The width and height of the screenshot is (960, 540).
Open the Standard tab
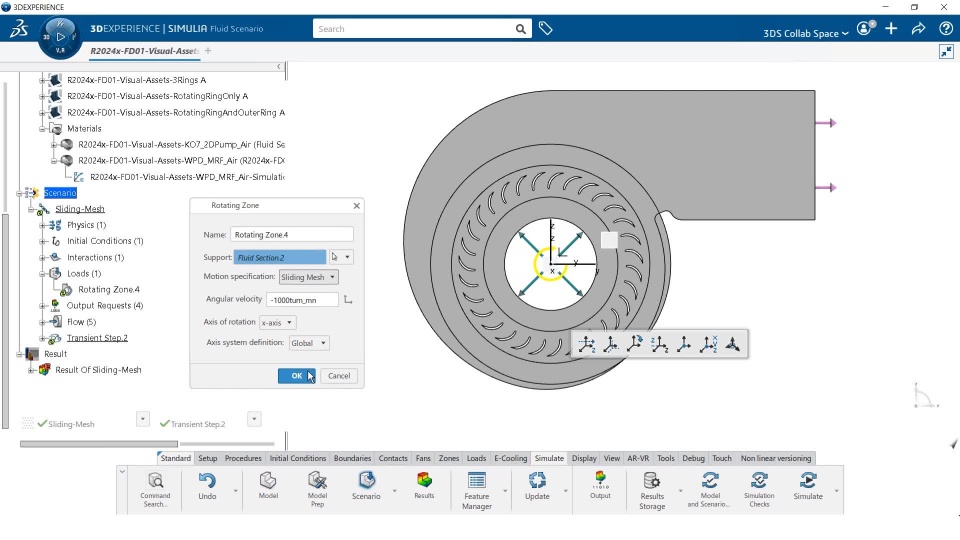point(176,458)
